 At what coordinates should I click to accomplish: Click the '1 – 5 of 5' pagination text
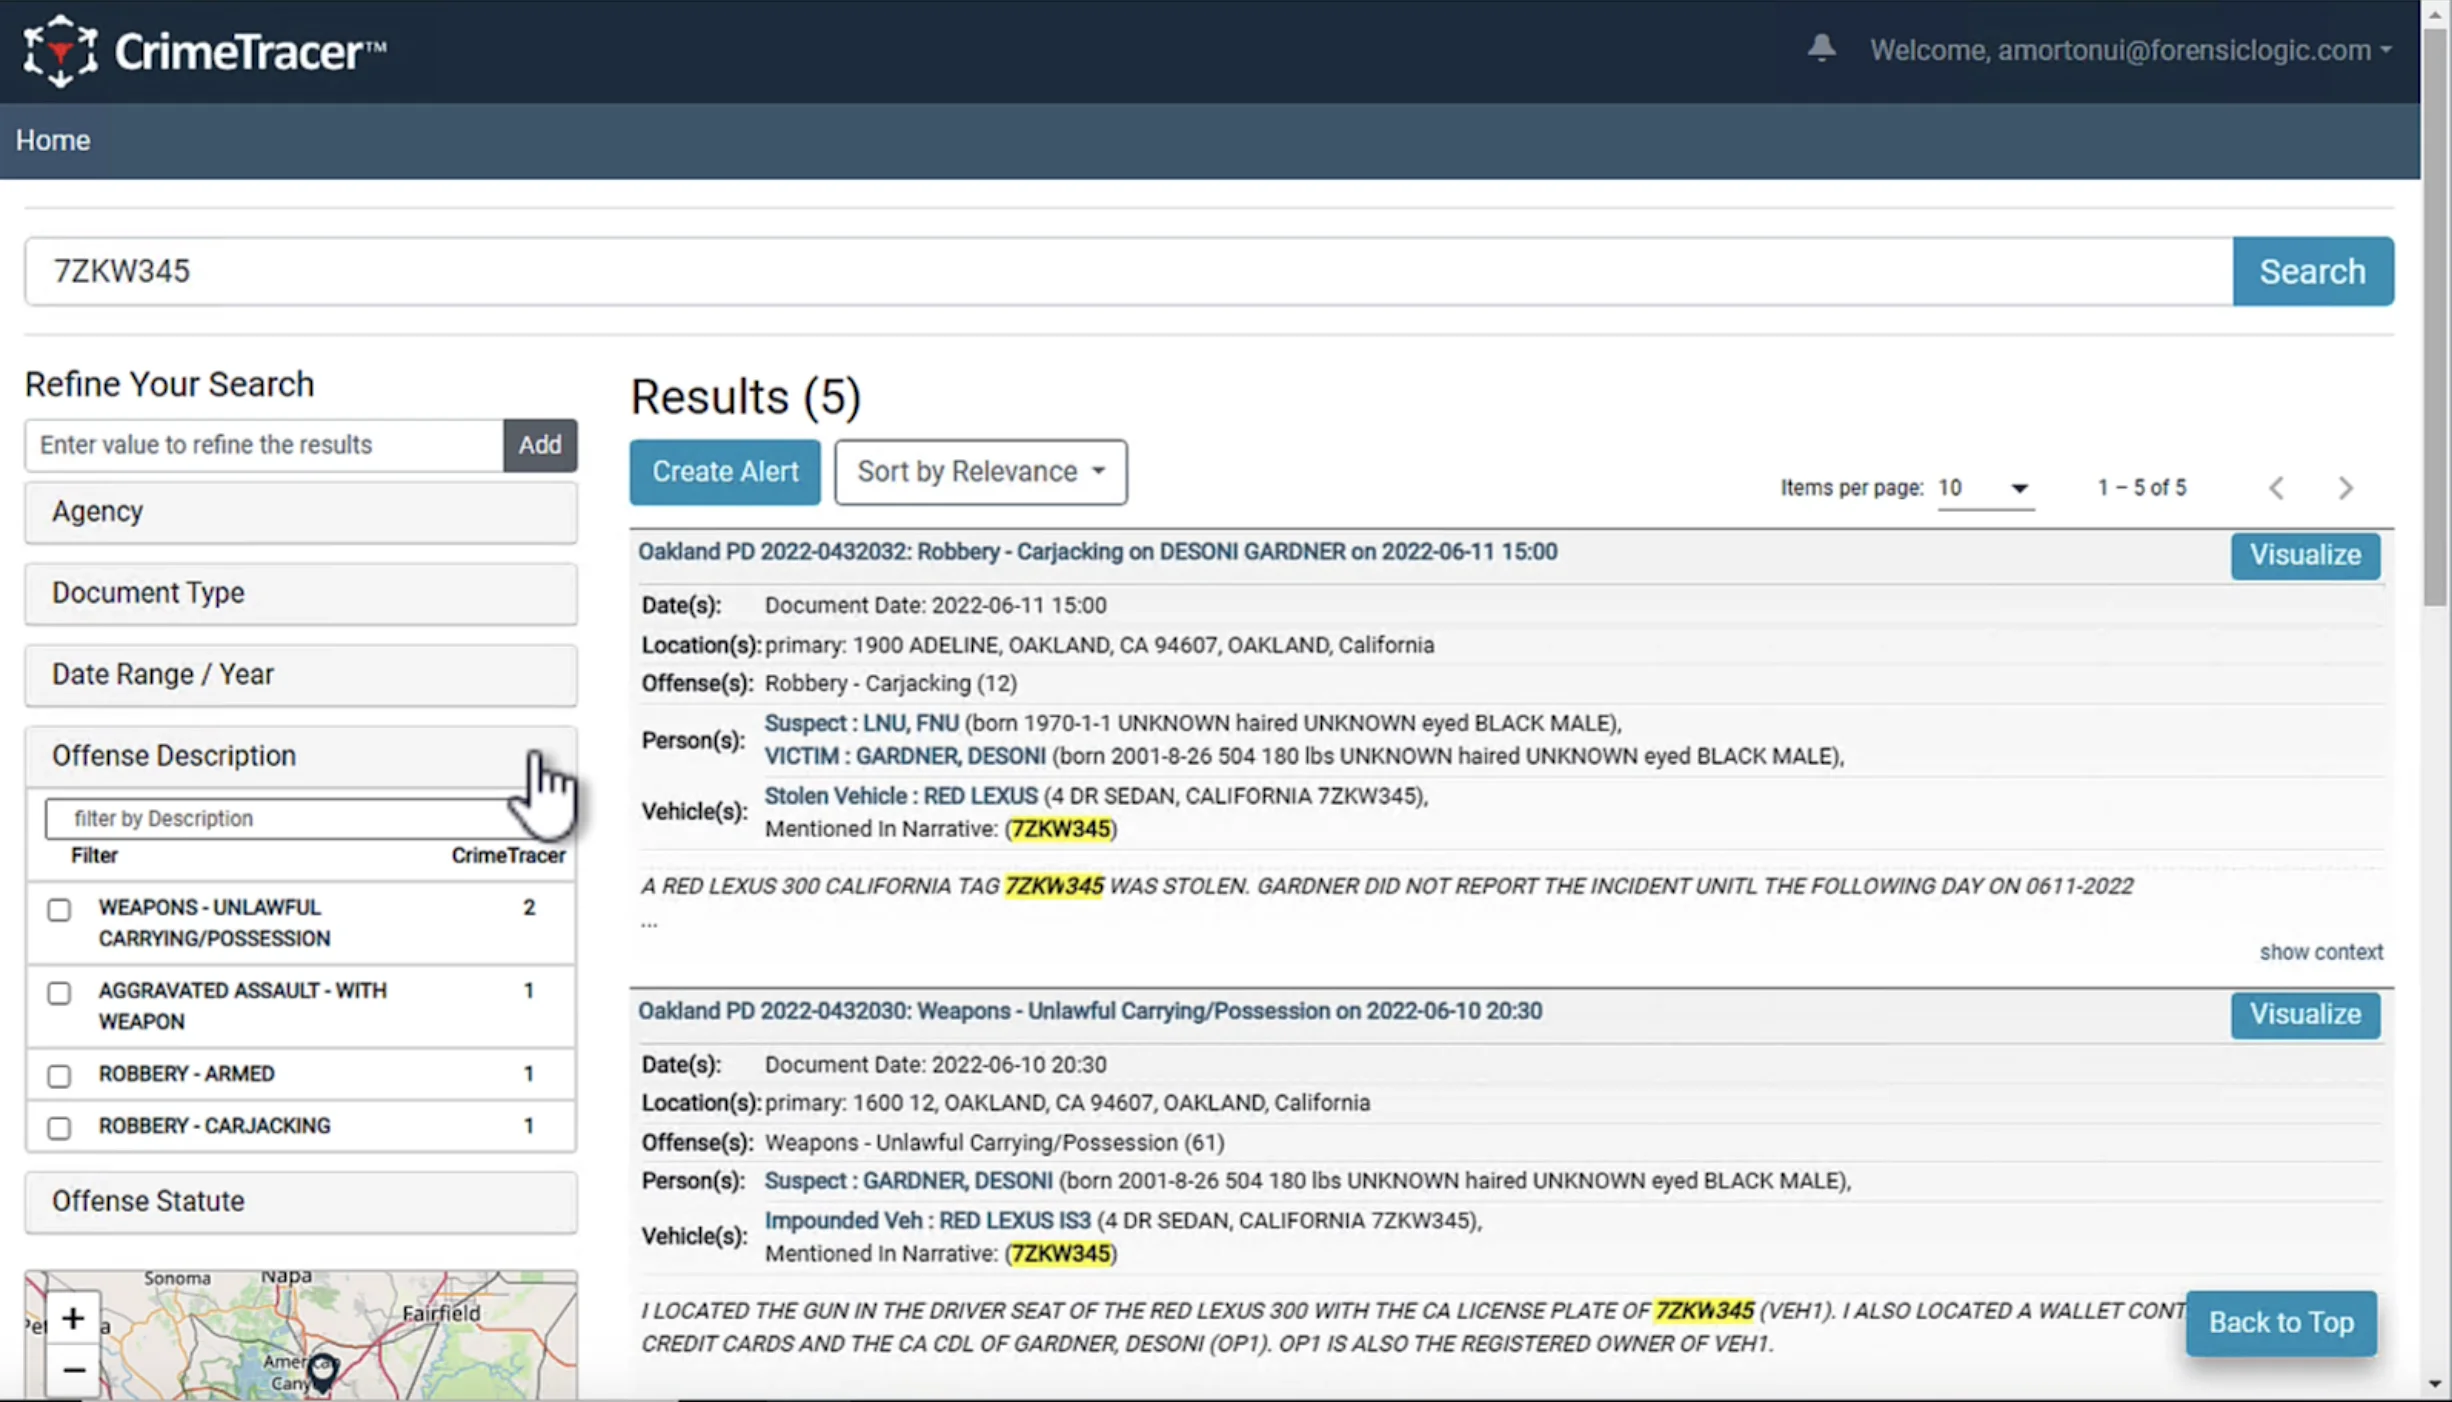2142,488
